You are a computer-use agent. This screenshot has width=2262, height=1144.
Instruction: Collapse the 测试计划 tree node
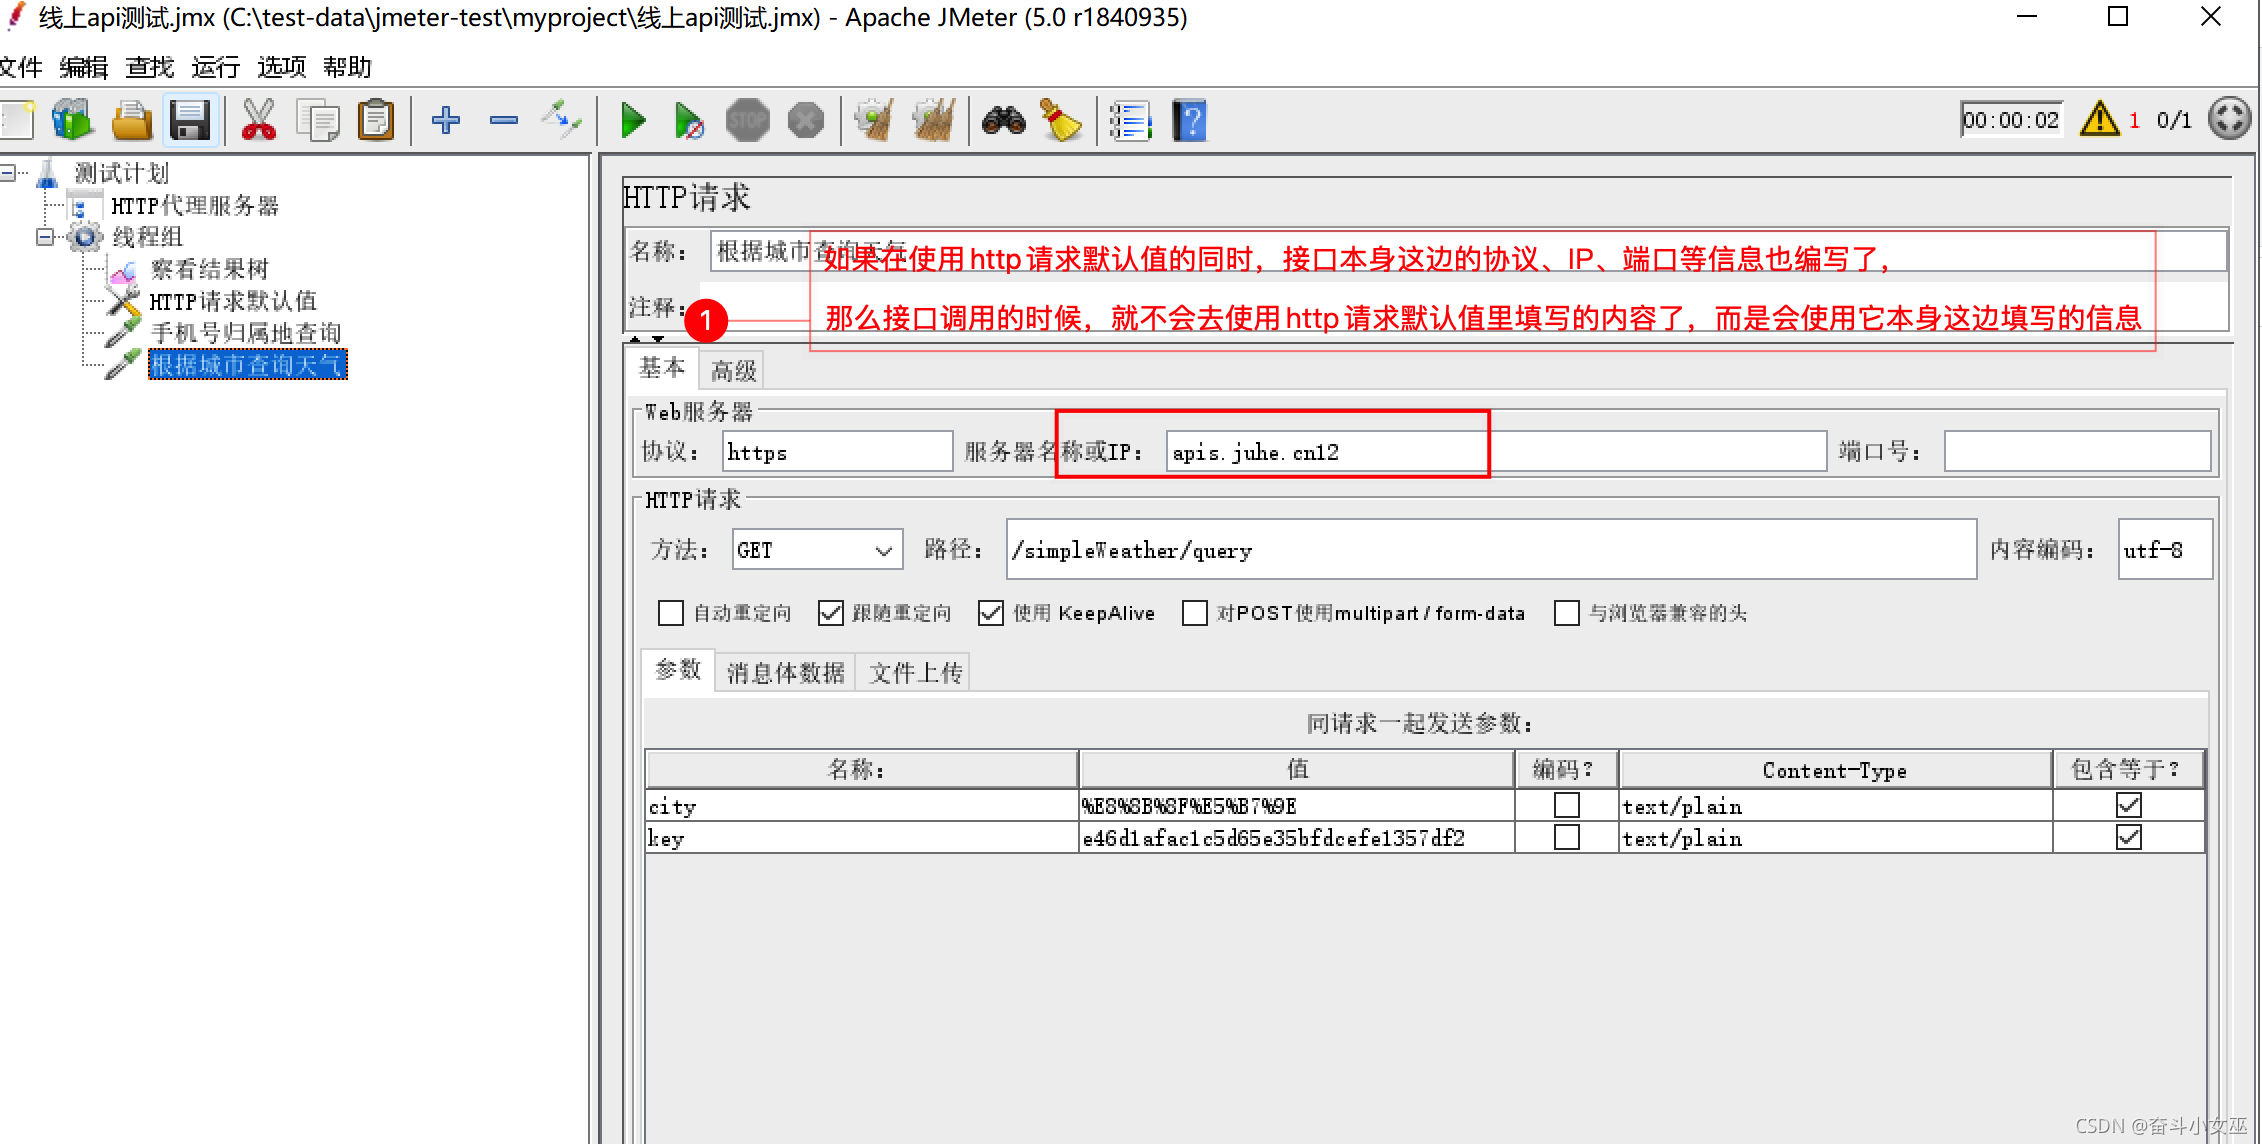[x=8, y=173]
